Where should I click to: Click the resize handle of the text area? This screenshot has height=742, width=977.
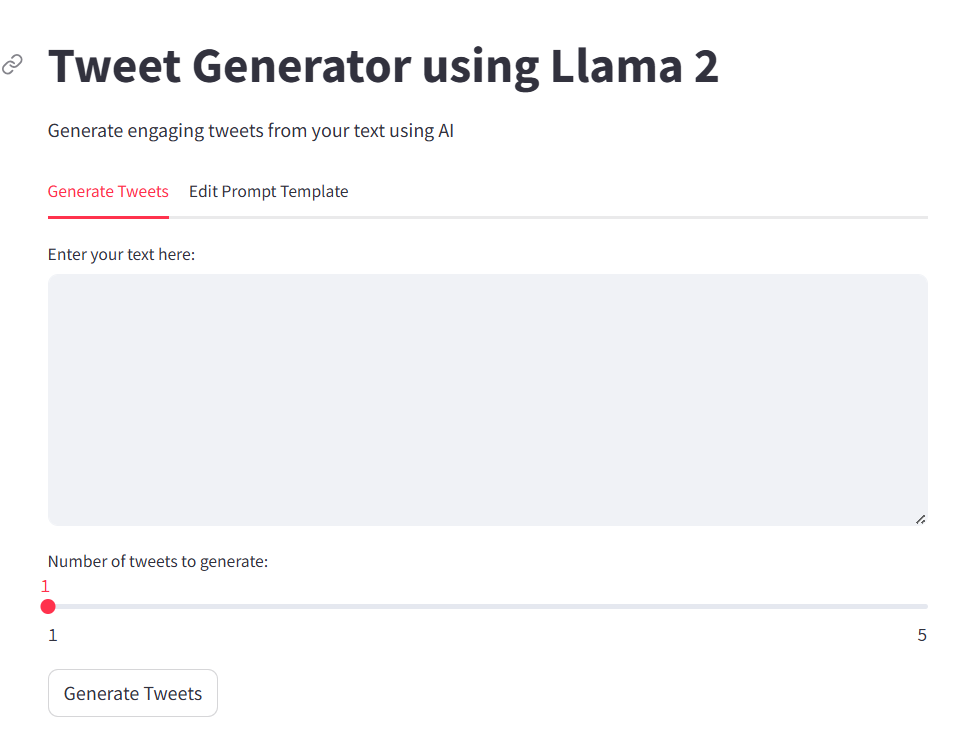(919, 518)
